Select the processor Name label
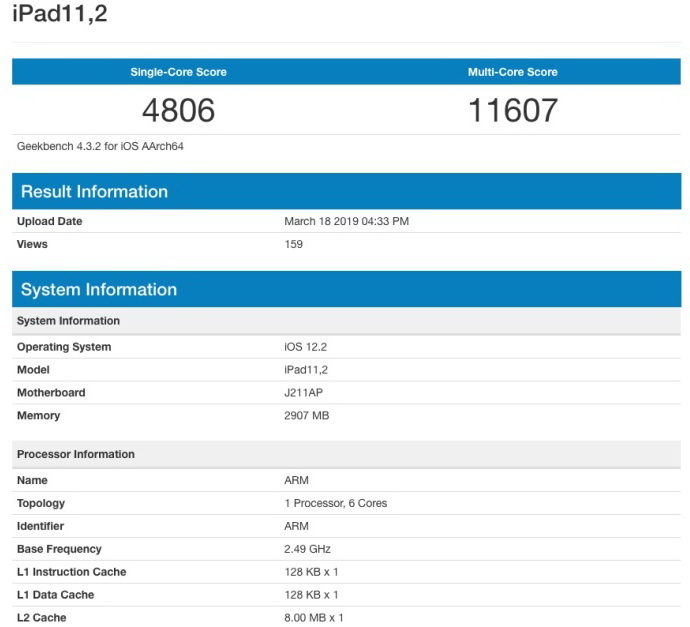The width and height of the screenshot is (690, 627). 32,480
